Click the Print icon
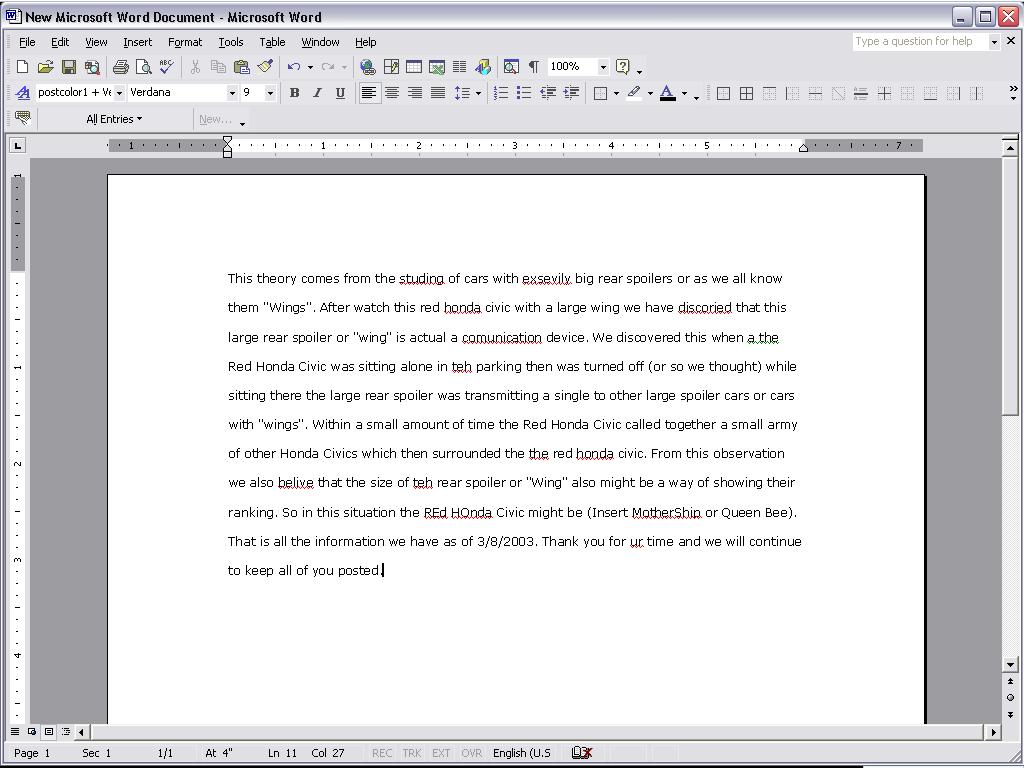1024x768 pixels. click(120, 67)
